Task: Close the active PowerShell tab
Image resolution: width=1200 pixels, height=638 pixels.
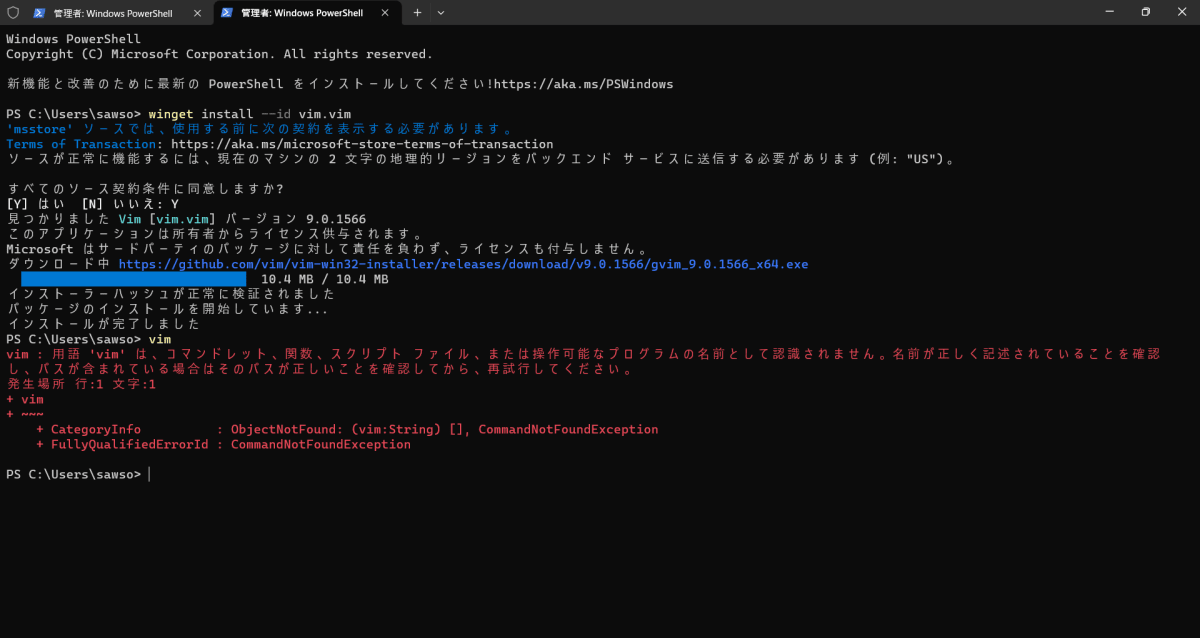Action: [x=383, y=13]
